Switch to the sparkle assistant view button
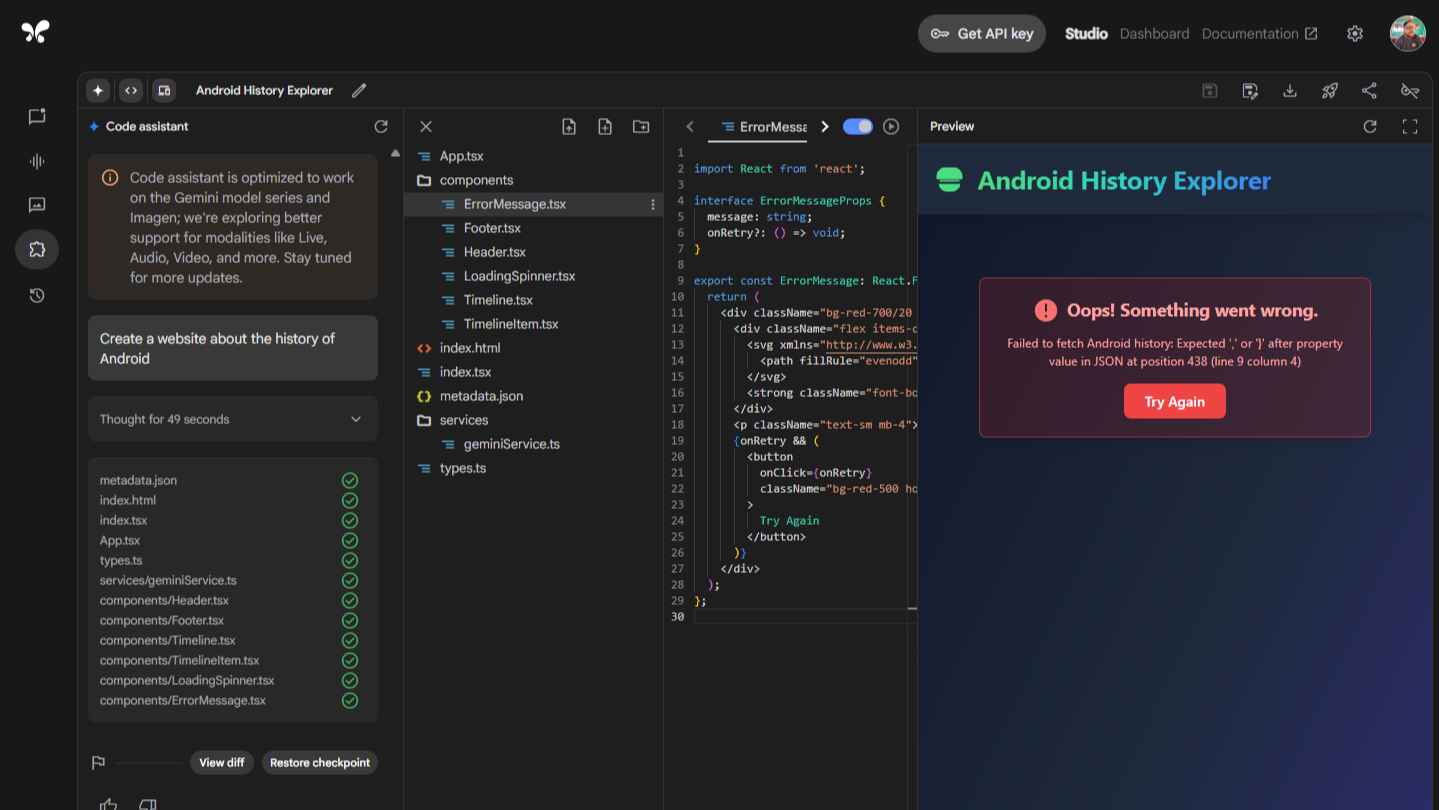Viewport: 1439px width, 810px height. tap(98, 90)
